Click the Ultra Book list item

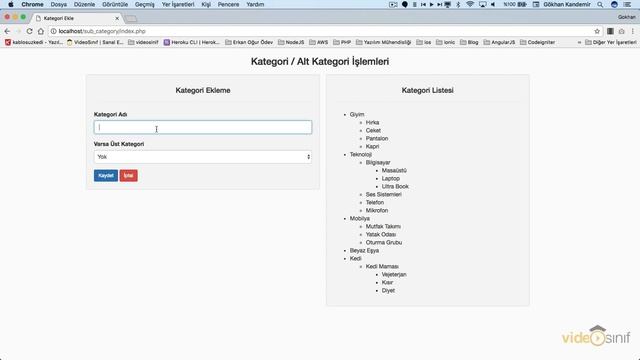point(395,187)
